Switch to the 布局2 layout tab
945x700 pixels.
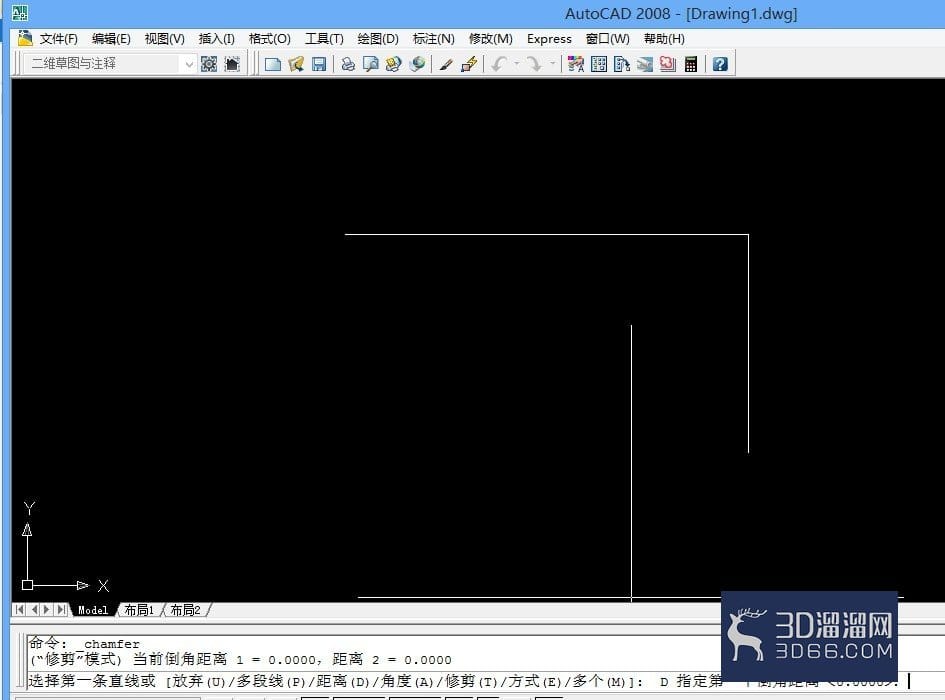[186, 610]
